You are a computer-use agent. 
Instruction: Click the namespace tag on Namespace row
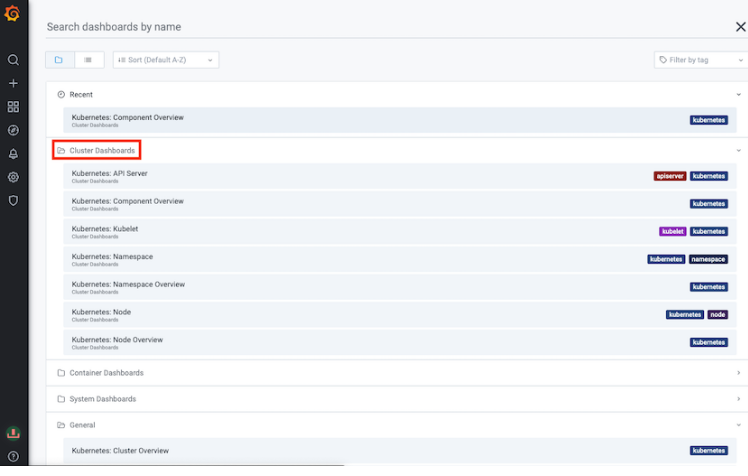[708, 259]
